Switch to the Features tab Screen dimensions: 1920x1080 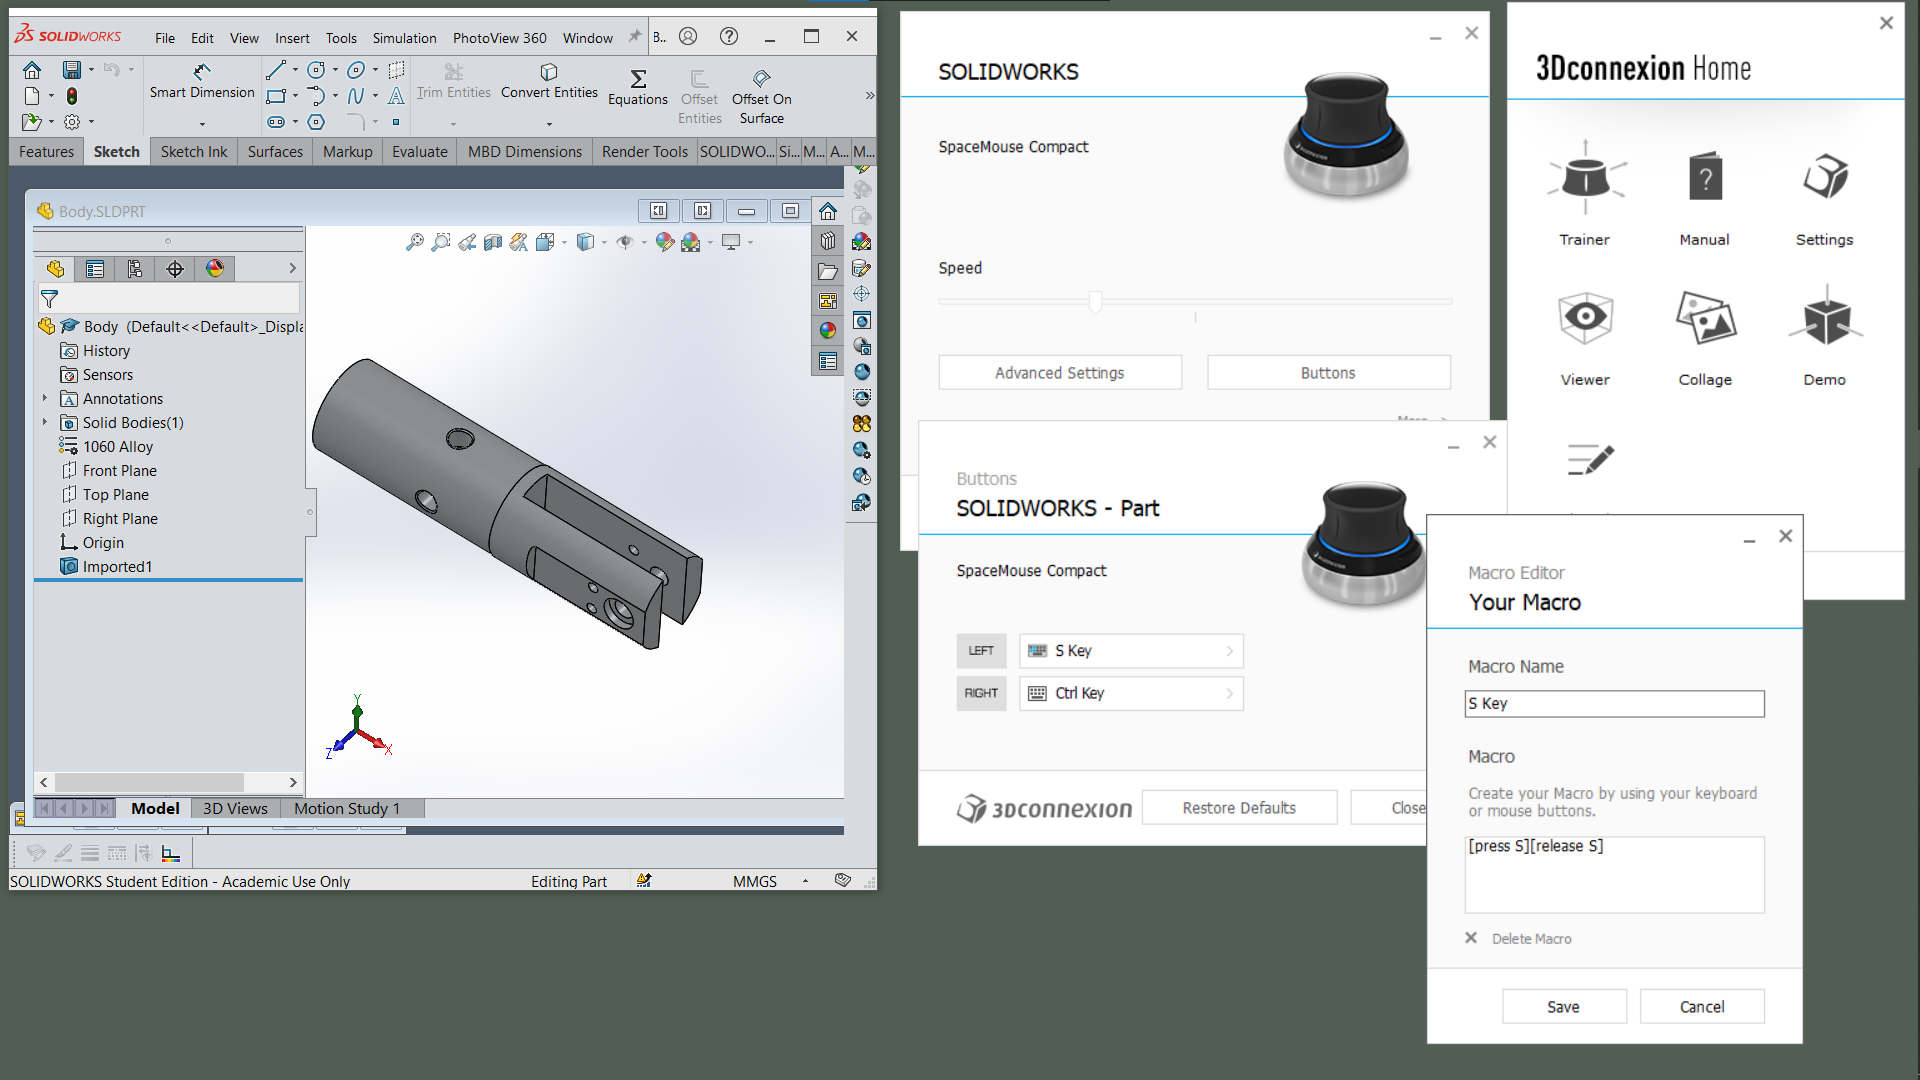(x=46, y=152)
